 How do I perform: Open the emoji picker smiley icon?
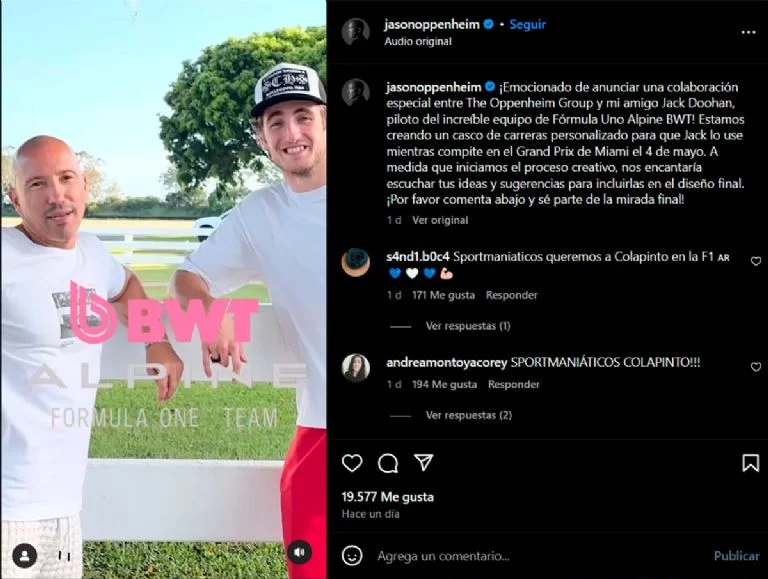click(352, 555)
